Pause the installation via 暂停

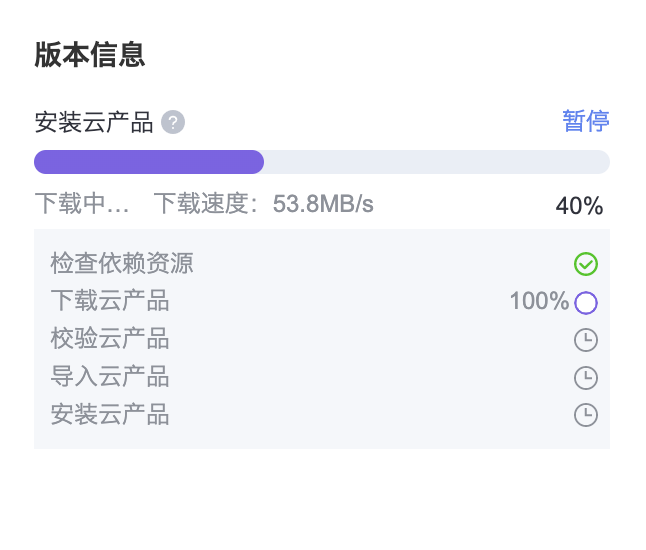(586, 122)
